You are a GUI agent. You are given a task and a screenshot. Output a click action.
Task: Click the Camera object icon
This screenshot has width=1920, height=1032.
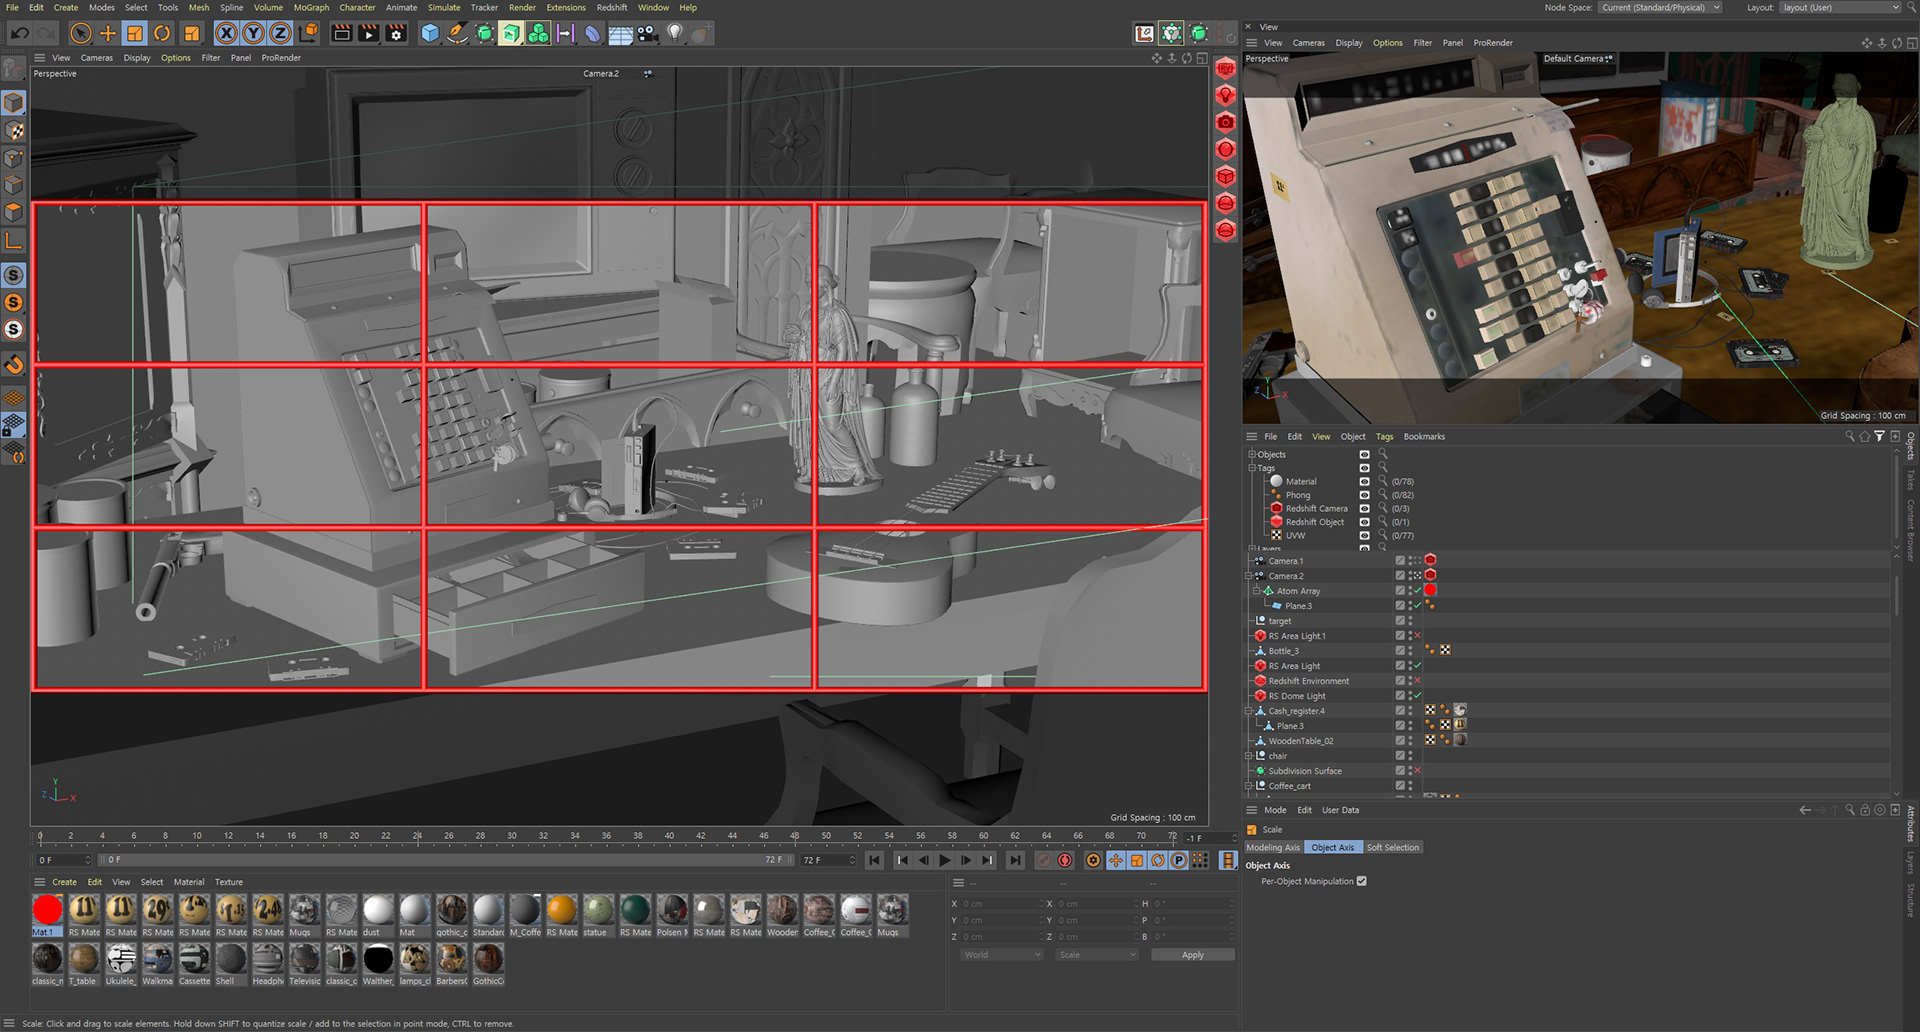[647, 33]
